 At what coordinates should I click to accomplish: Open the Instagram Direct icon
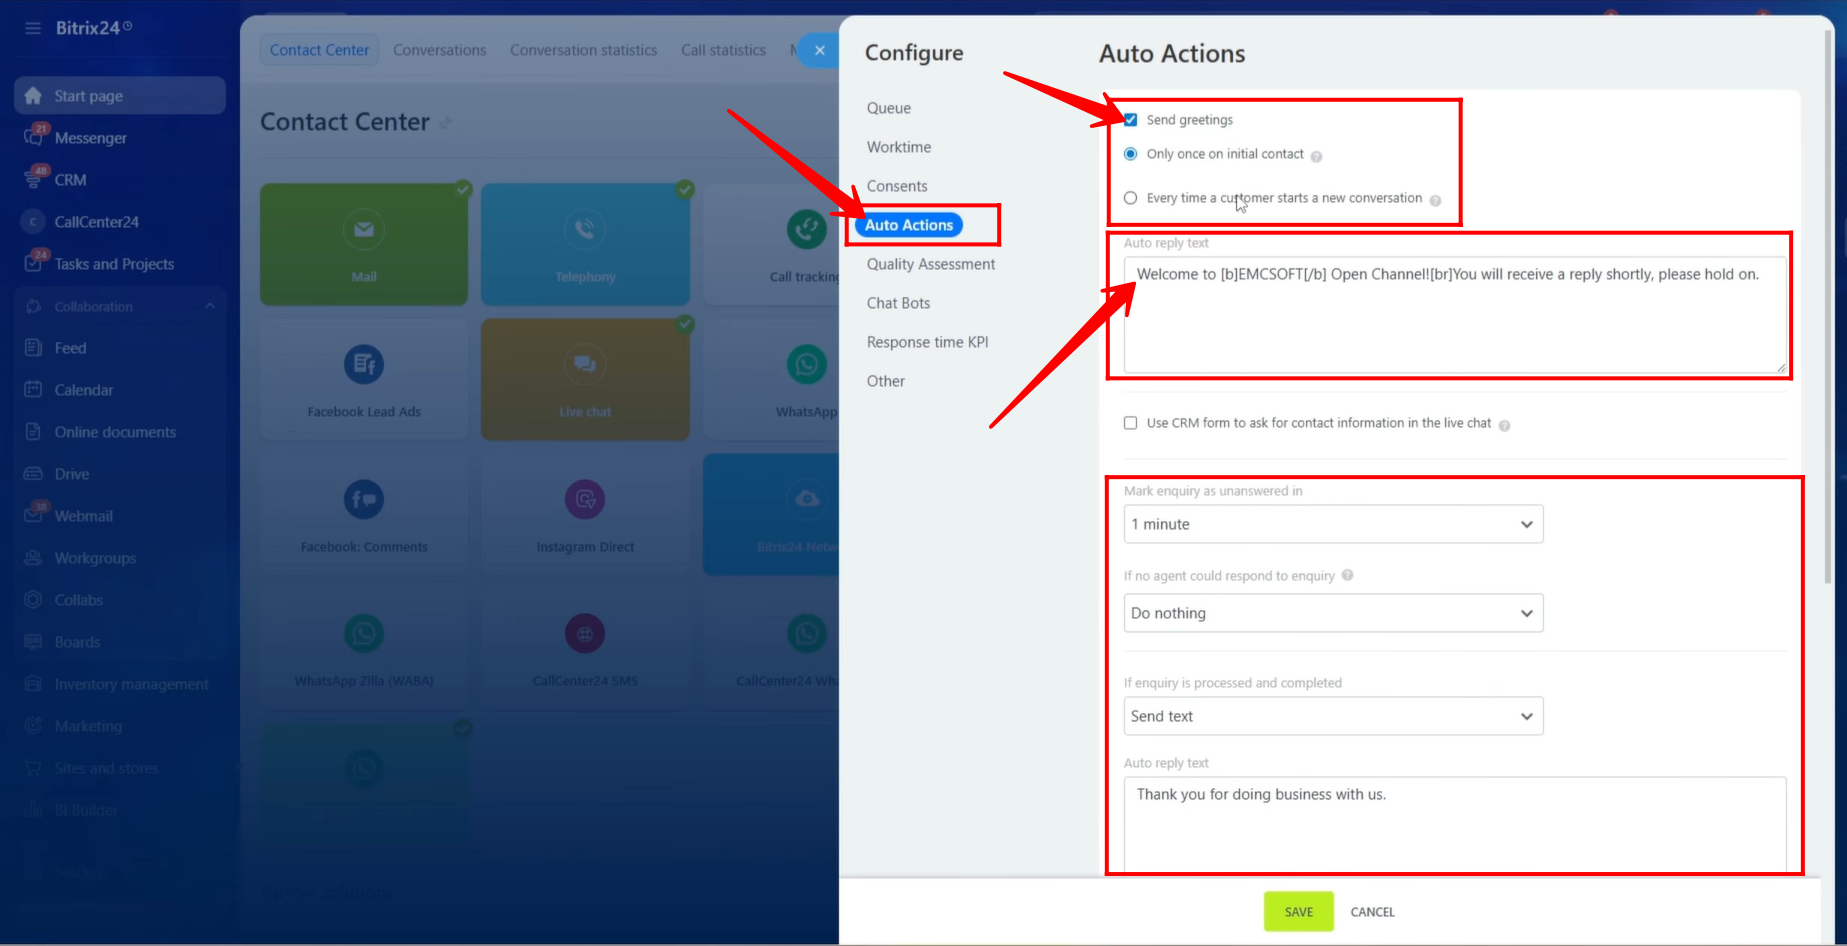click(585, 499)
